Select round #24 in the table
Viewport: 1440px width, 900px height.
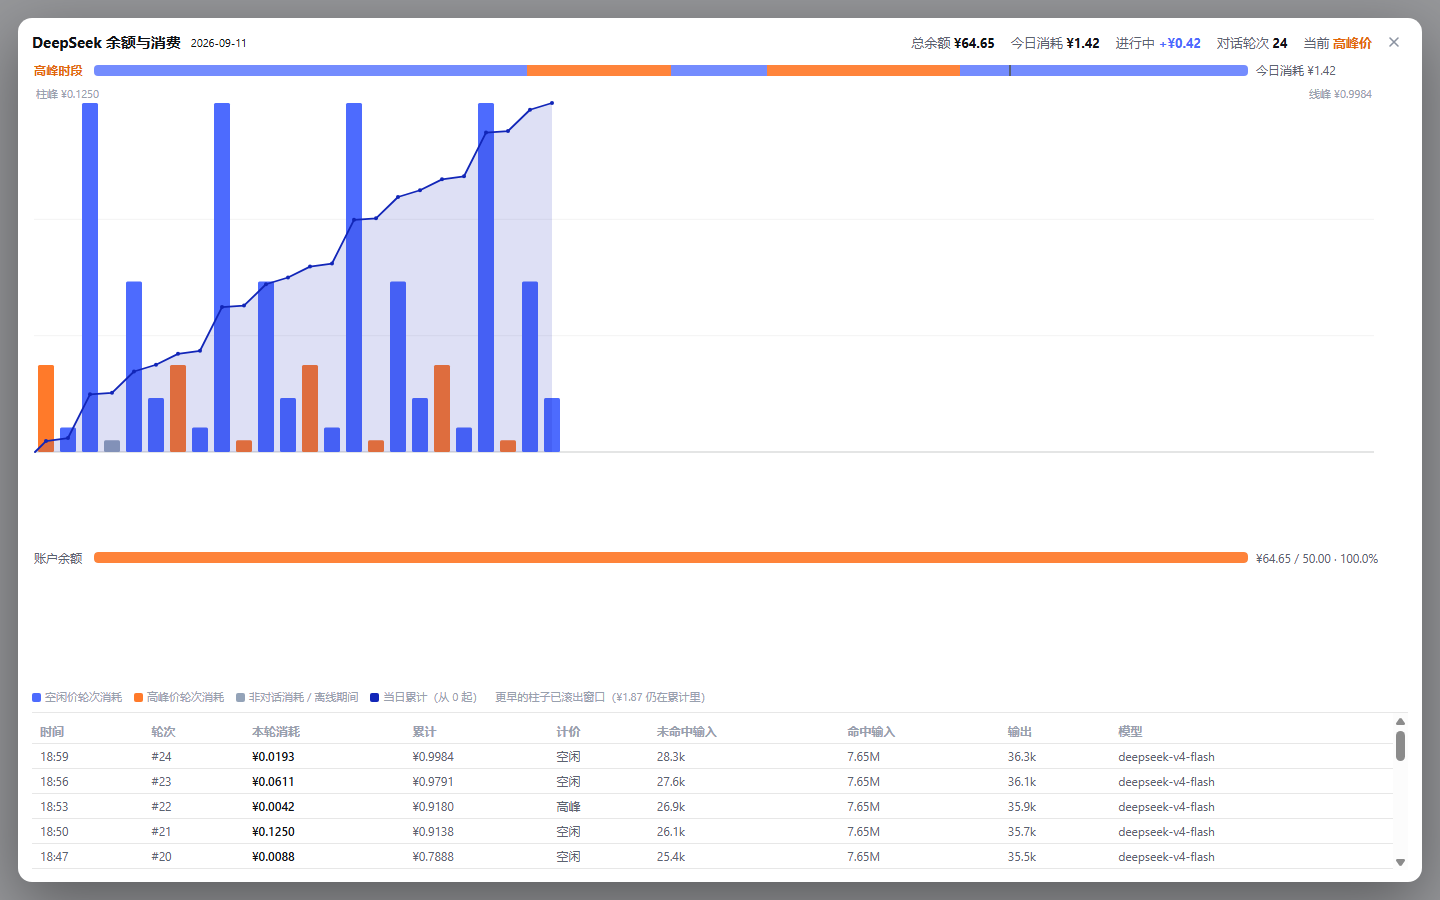click(161, 757)
